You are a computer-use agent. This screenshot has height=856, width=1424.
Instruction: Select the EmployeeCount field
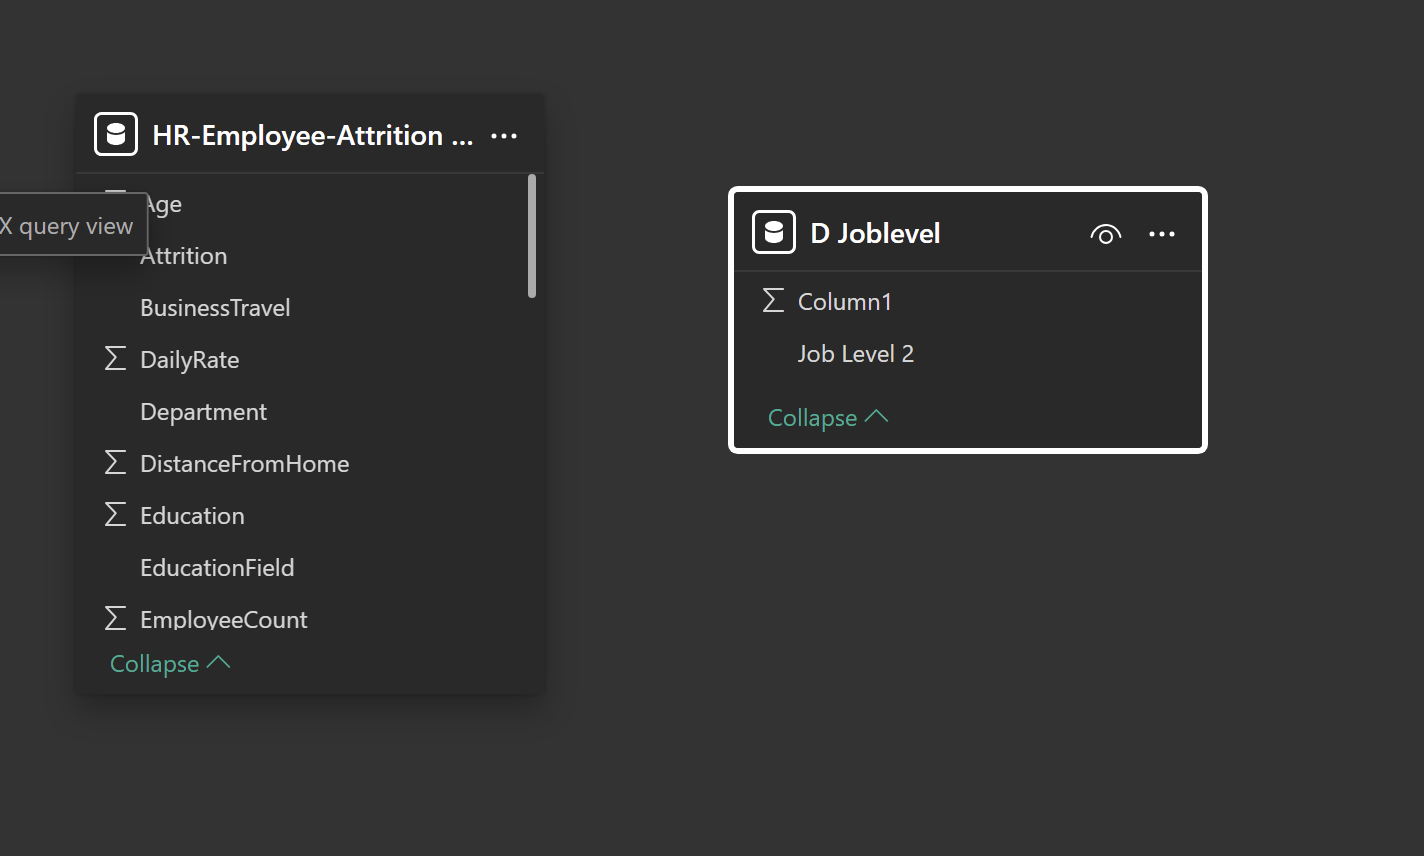pyautogui.click(x=223, y=619)
